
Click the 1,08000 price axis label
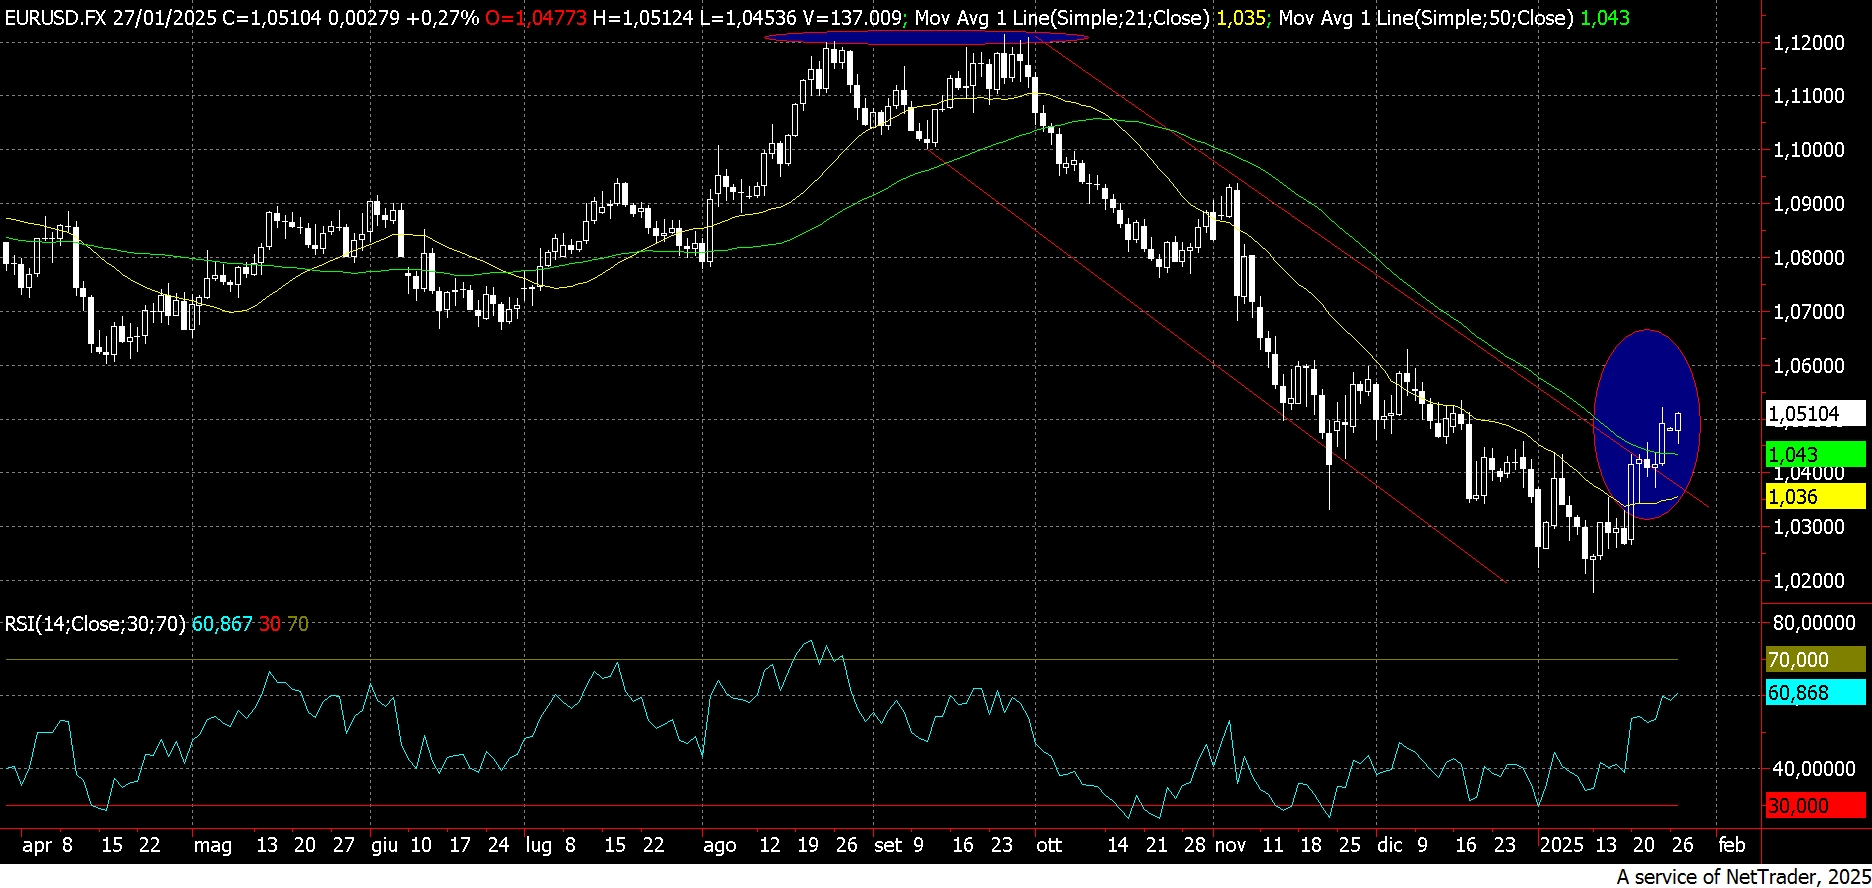[1808, 258]
